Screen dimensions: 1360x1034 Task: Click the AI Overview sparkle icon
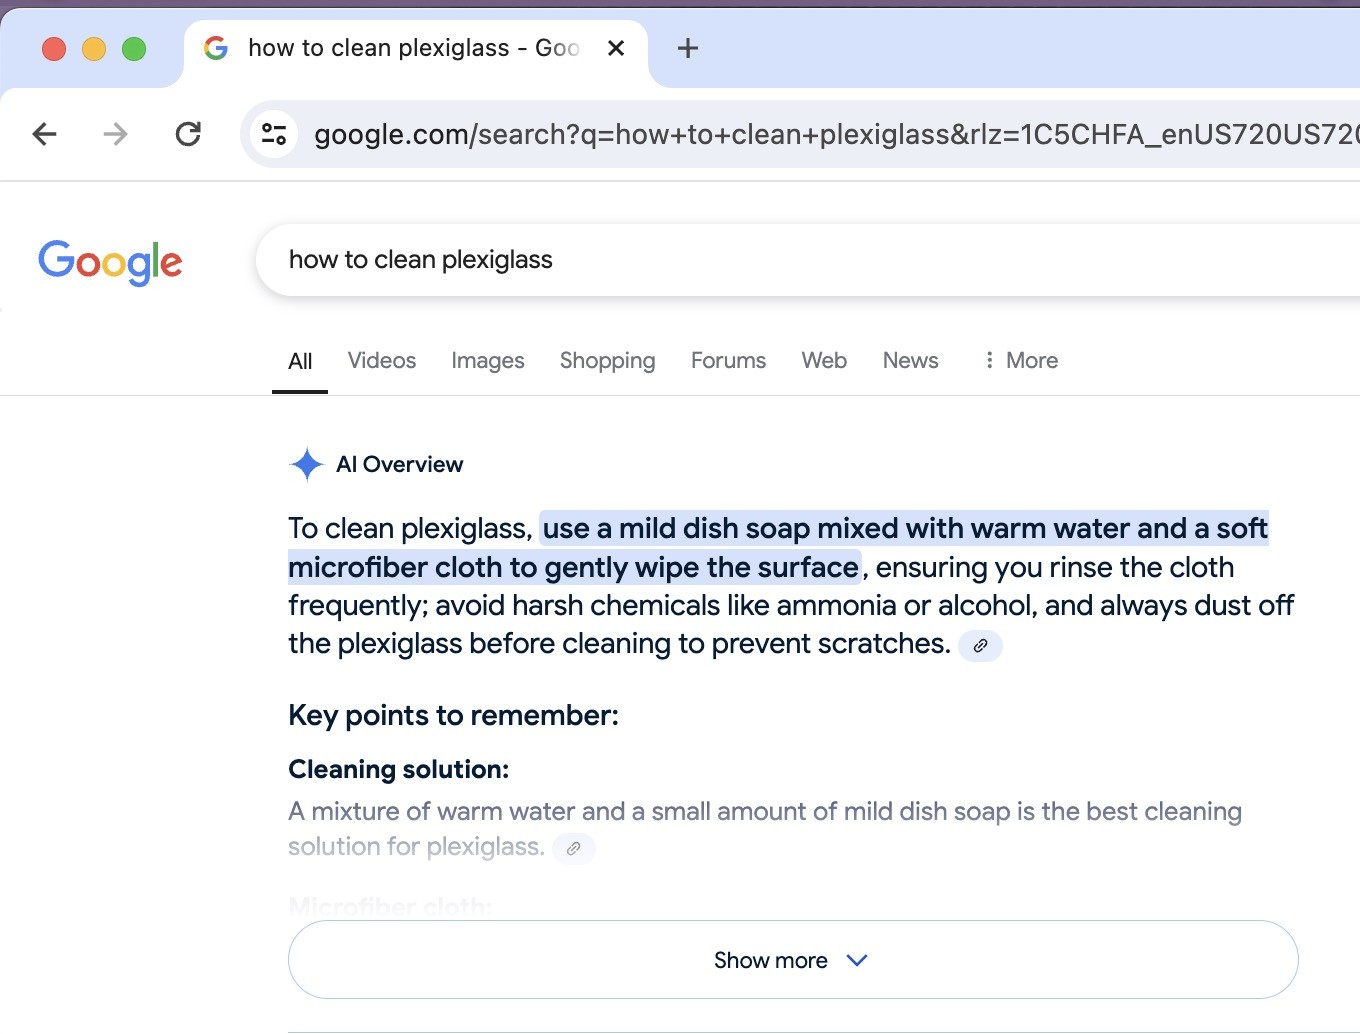(x=306, y=464)
